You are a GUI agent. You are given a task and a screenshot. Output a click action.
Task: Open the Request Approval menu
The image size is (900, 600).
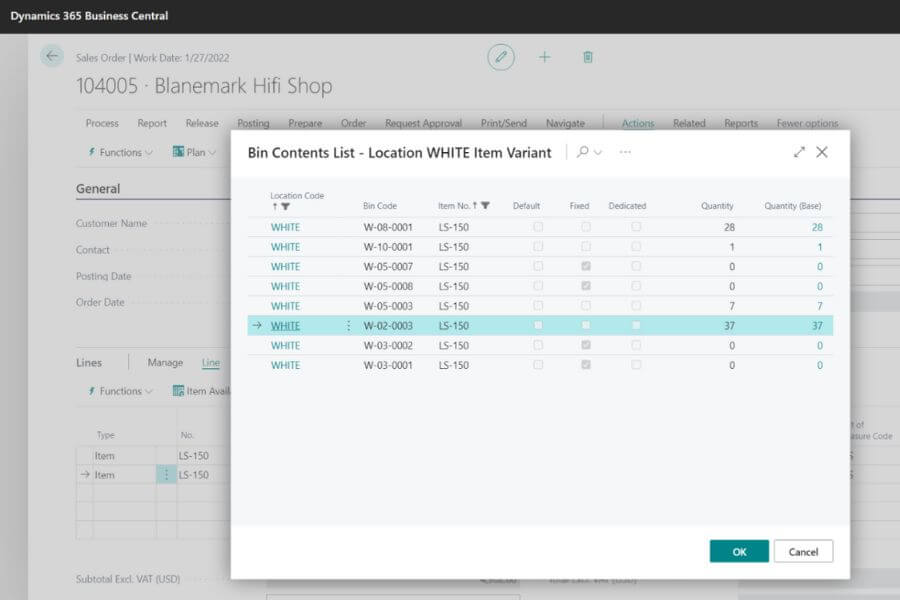[424, 123]
